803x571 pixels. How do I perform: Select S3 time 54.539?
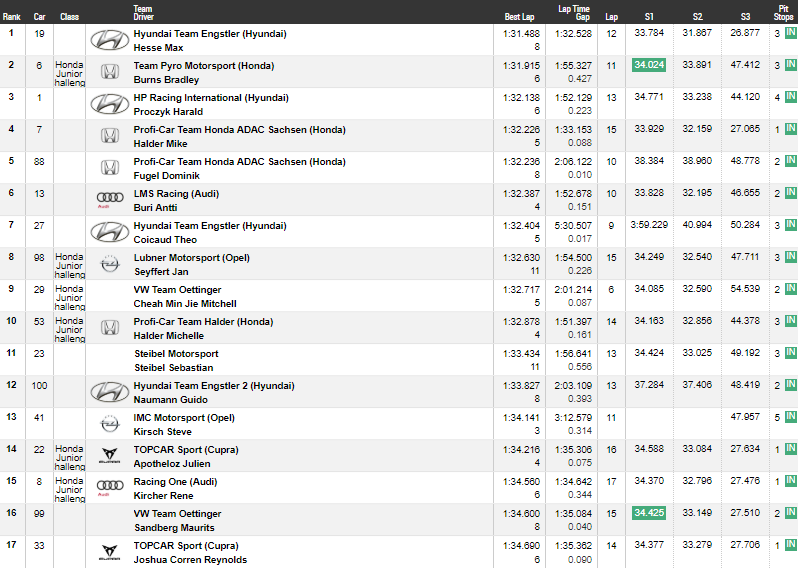(745, 289)
